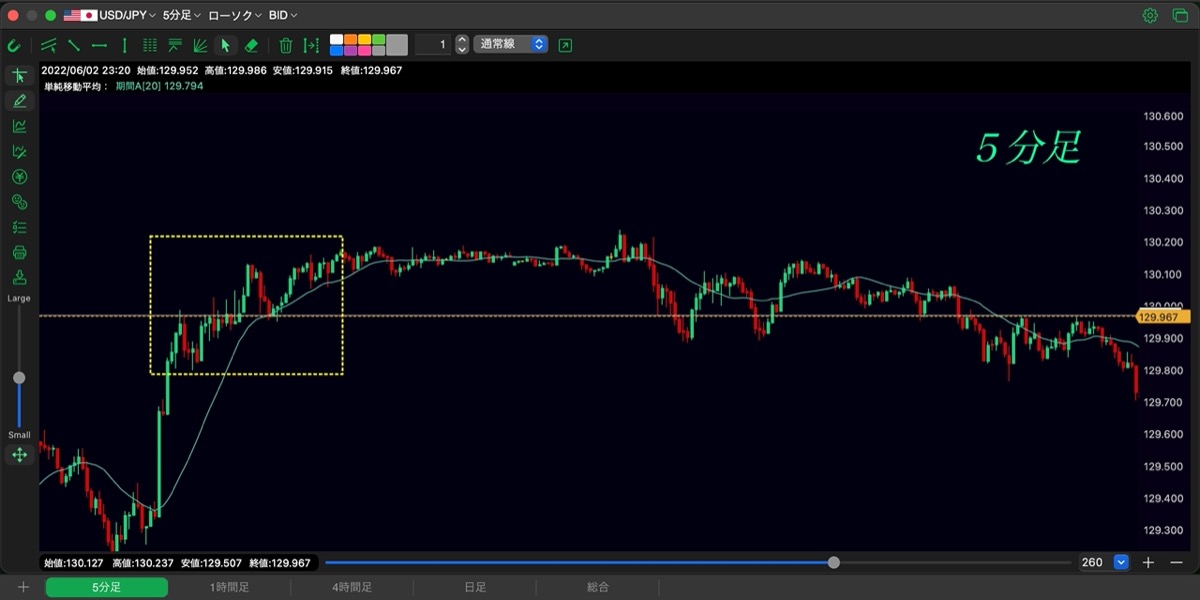Open the pop-out arrow icon in toolbar
The width and height of the screenshot is (1200, 600).
coord(566,45)
